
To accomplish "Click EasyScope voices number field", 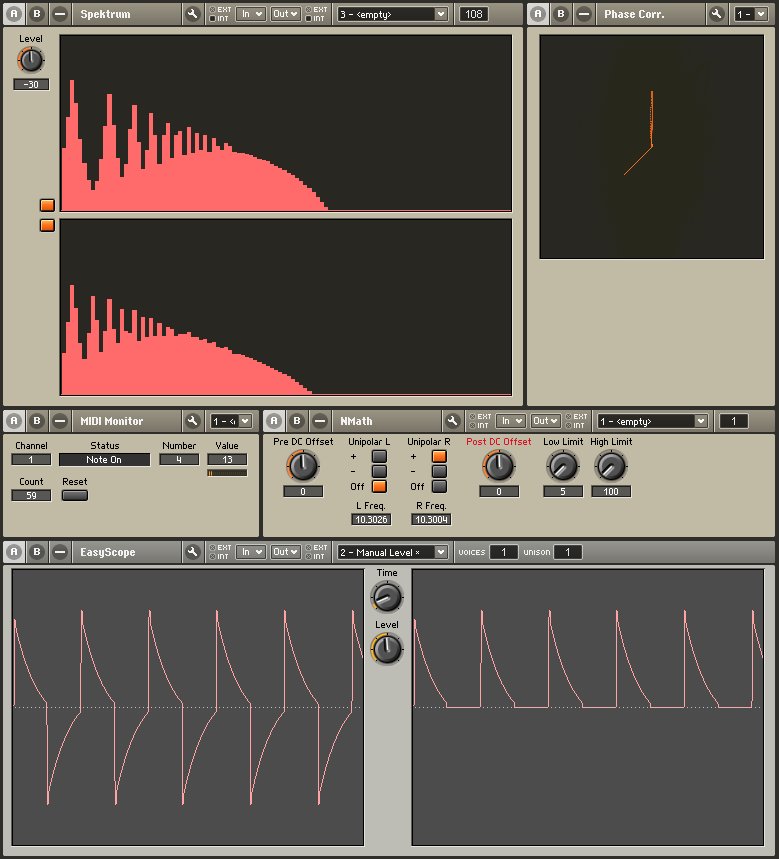I will coord(503,552).
